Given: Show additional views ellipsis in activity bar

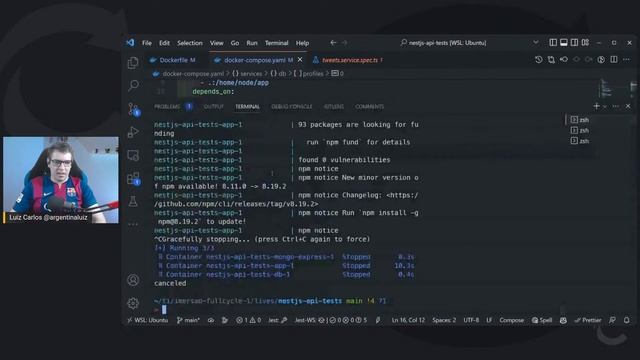Looking at the screenshot, I should coord(133,224).
